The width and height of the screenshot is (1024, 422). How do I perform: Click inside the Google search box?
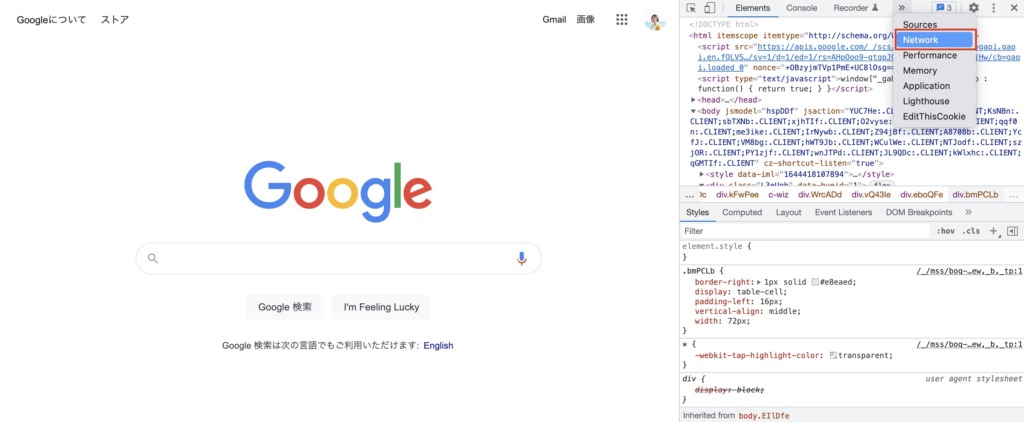click(x=338, y=259)
